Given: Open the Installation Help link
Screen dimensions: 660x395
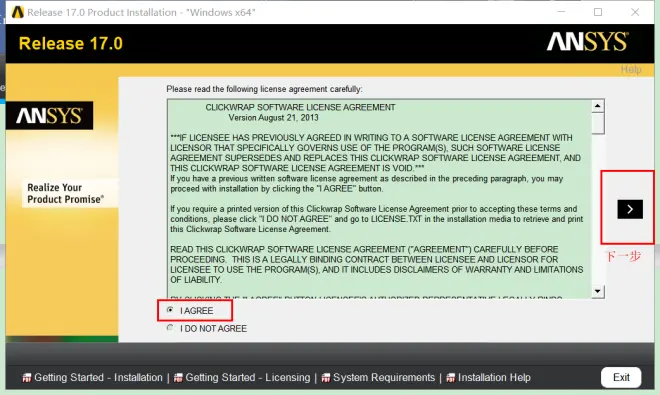Looking at the screenshot, I should click(494, 378).
